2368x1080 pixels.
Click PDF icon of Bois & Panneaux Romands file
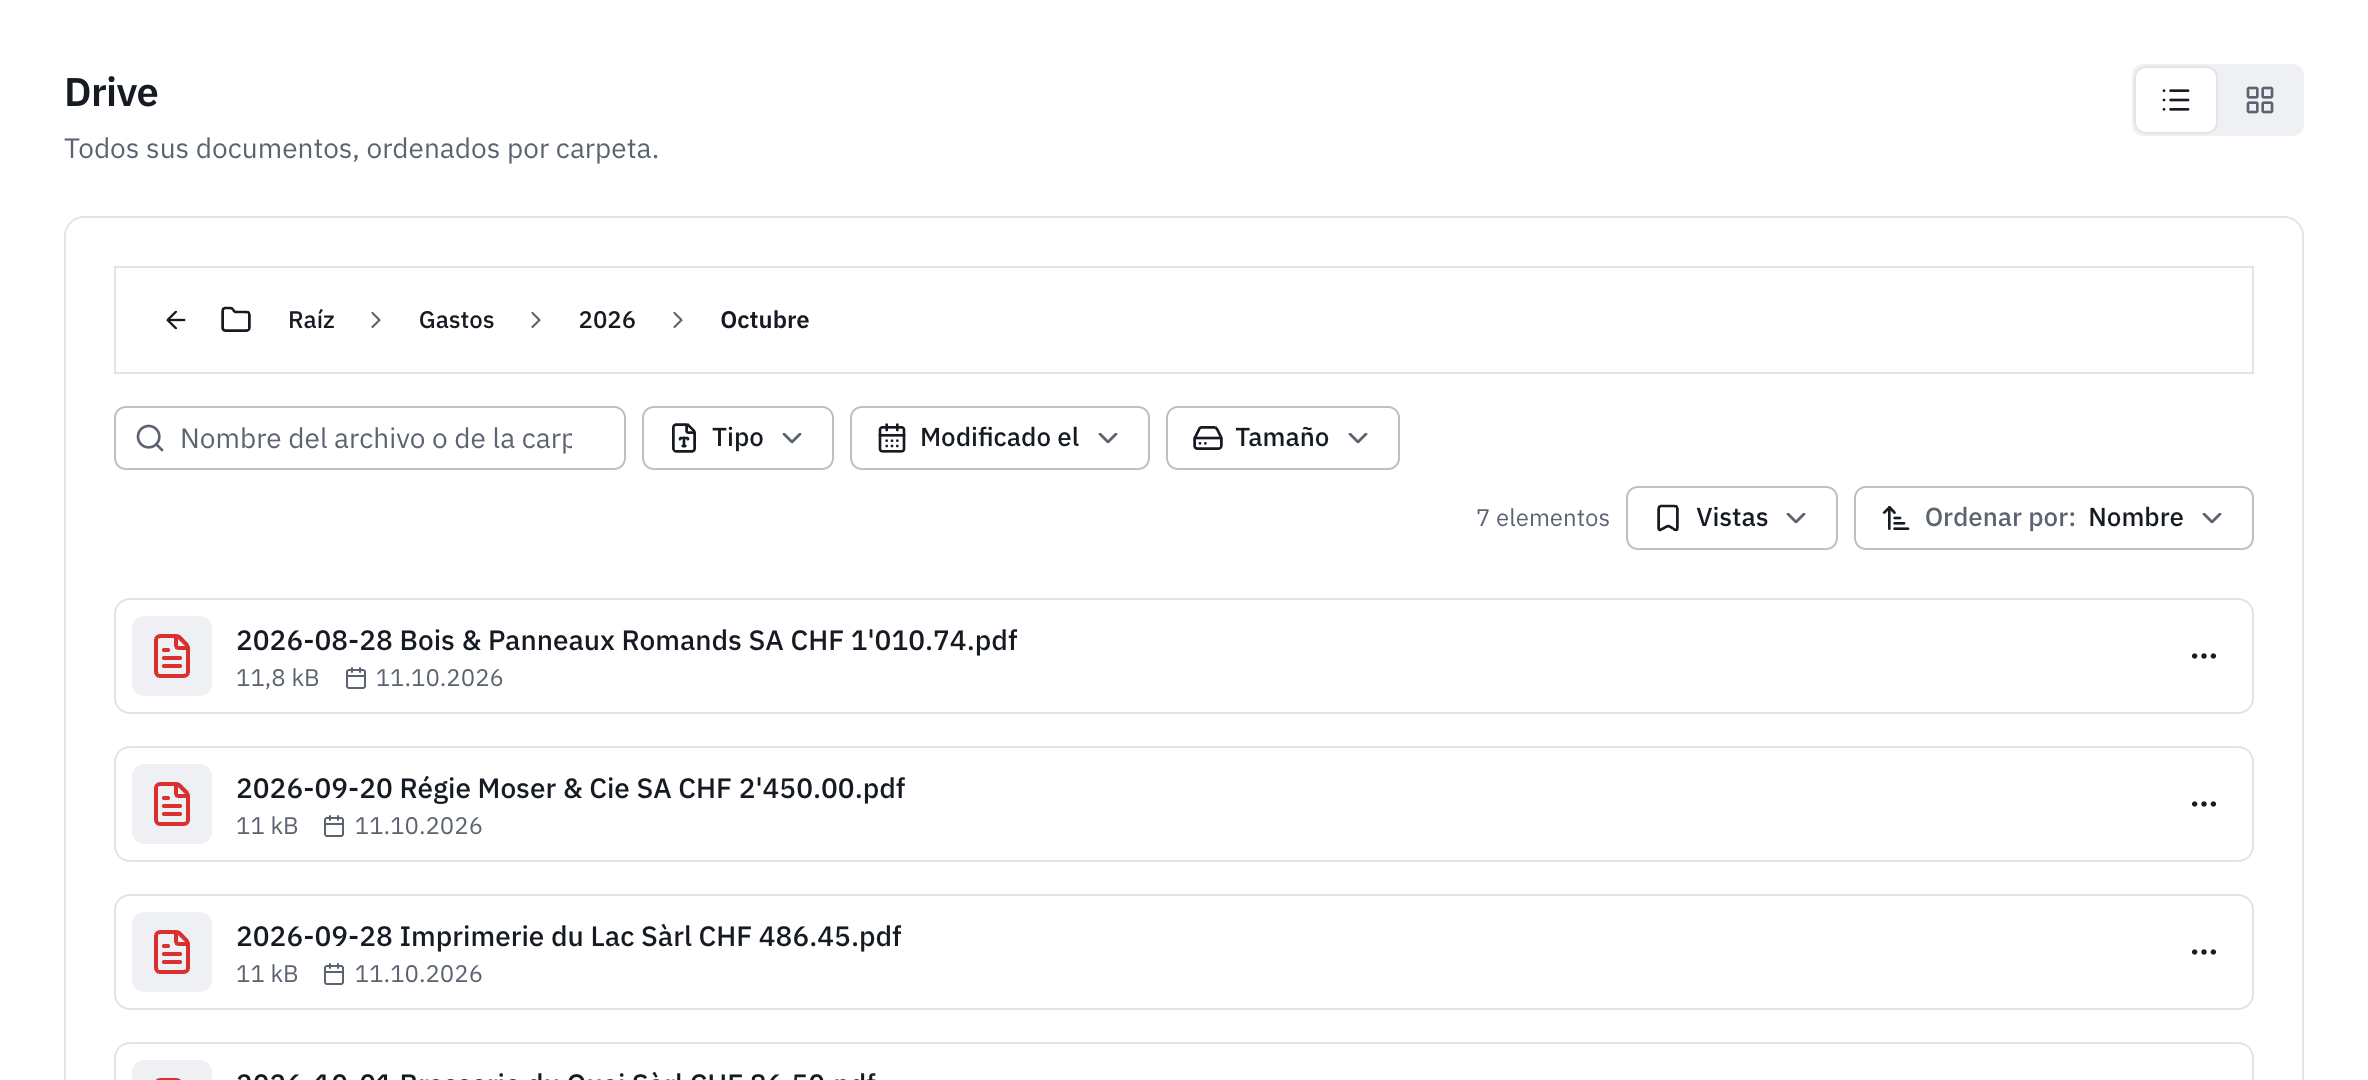tap(172, 656)
